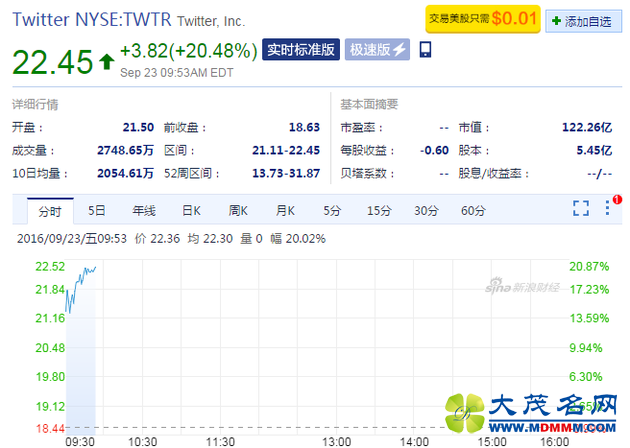Click the green plus in 添加自选
Viewport: 630px width, 448px height.
pos(556,20)
